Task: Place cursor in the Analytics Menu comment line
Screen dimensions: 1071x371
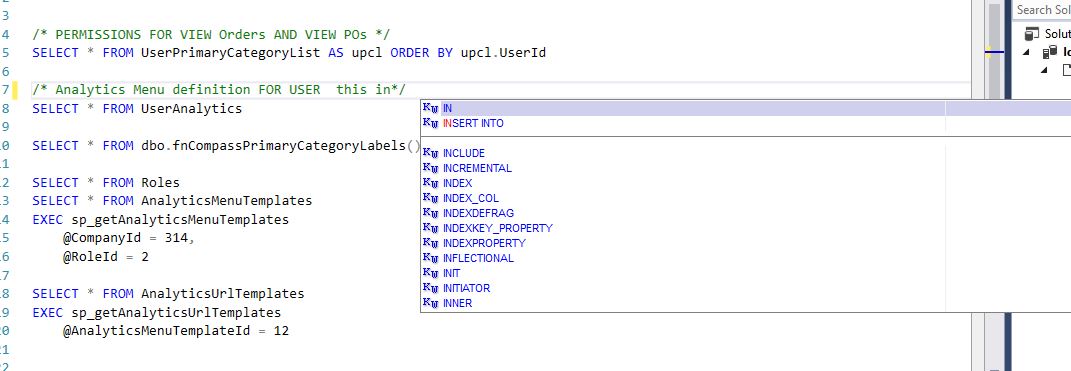Action: [219, 90]
